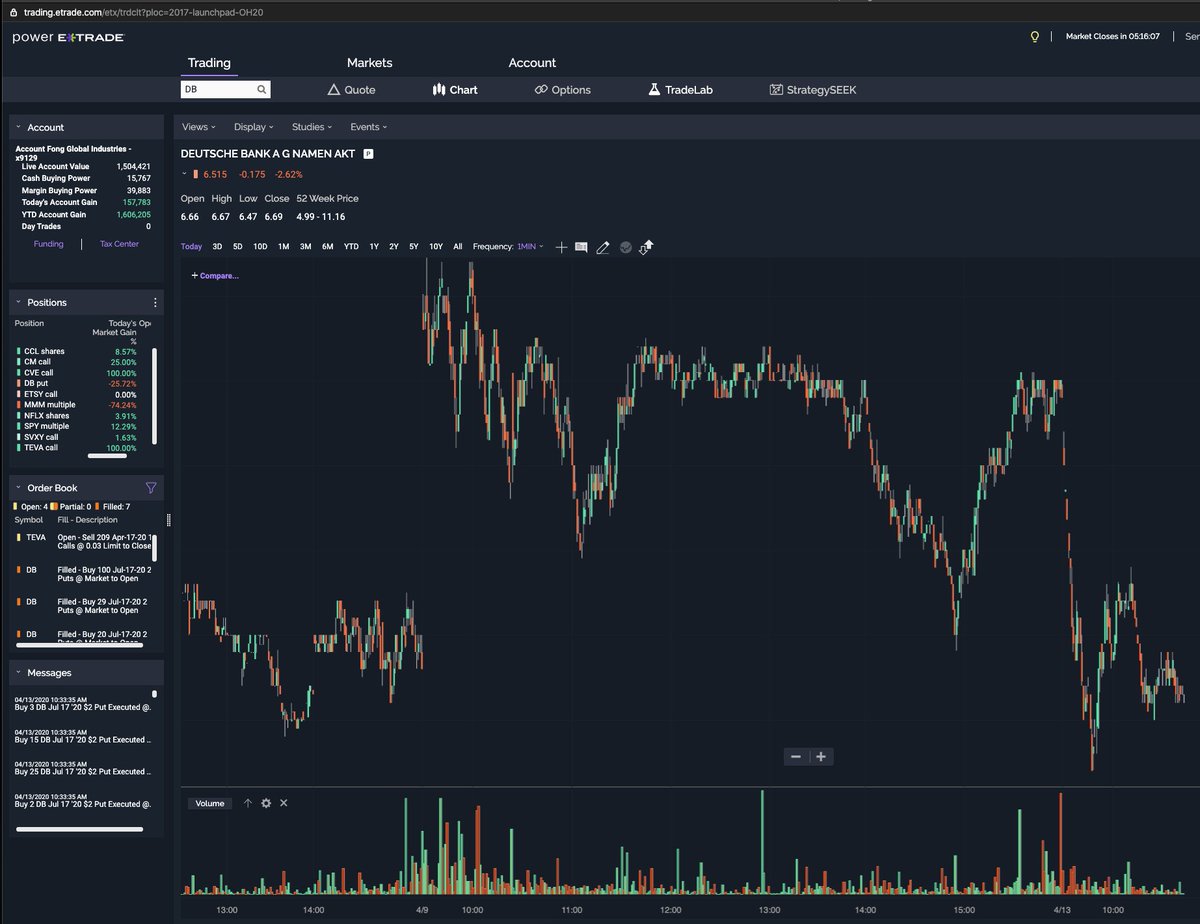Move the Volume study up
Screen dimensions: 1200x924
tap(248, 803)
